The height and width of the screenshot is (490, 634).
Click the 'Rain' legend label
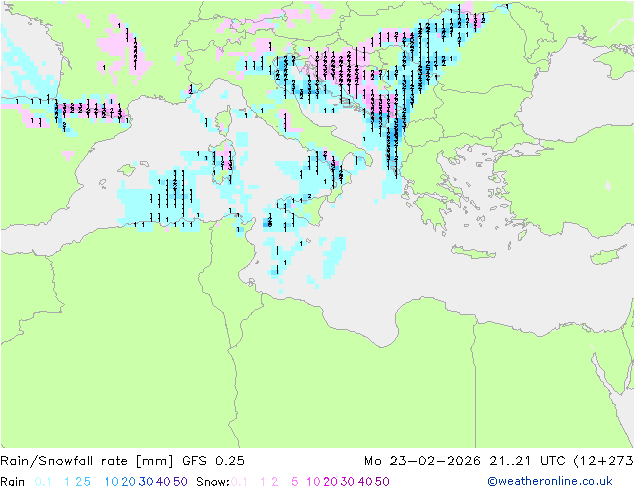[13, 482]
